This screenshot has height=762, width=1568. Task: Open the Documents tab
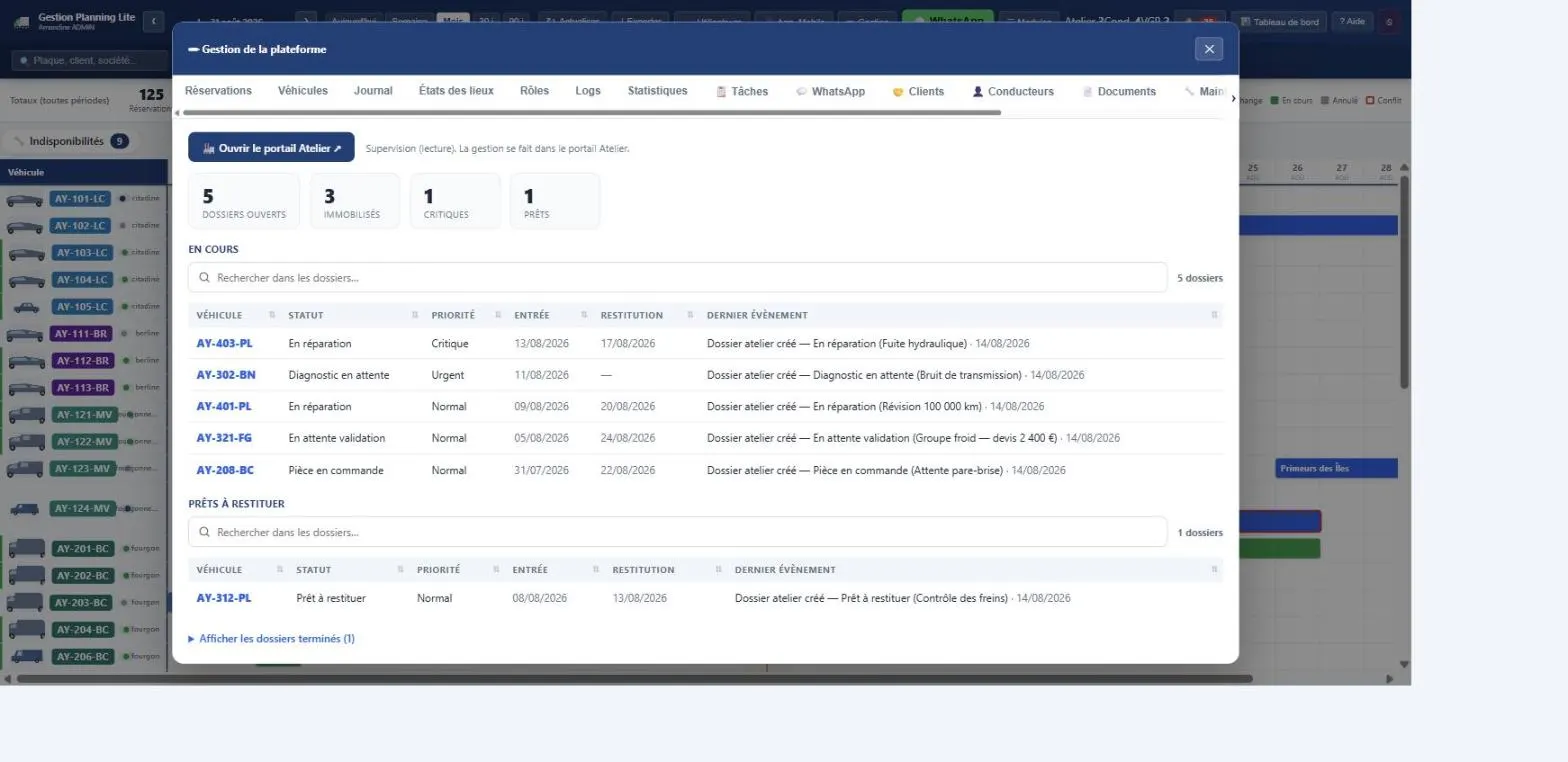click(x=1119, y=91)
